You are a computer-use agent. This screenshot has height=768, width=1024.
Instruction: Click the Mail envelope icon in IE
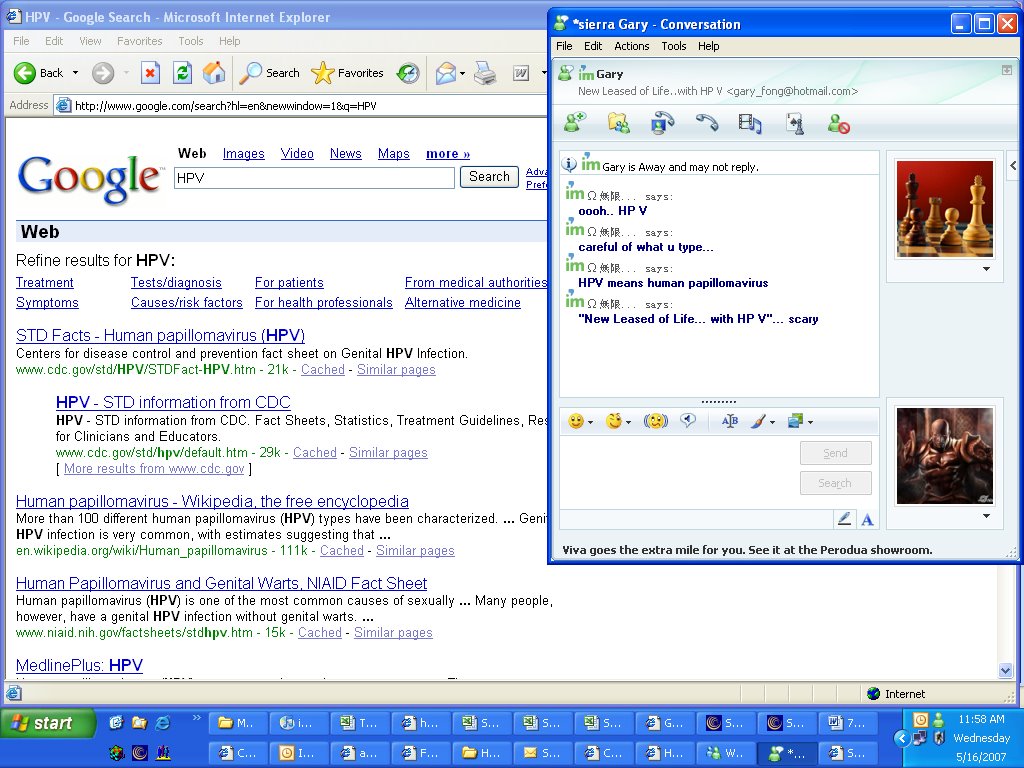click(x=445, y=73)
